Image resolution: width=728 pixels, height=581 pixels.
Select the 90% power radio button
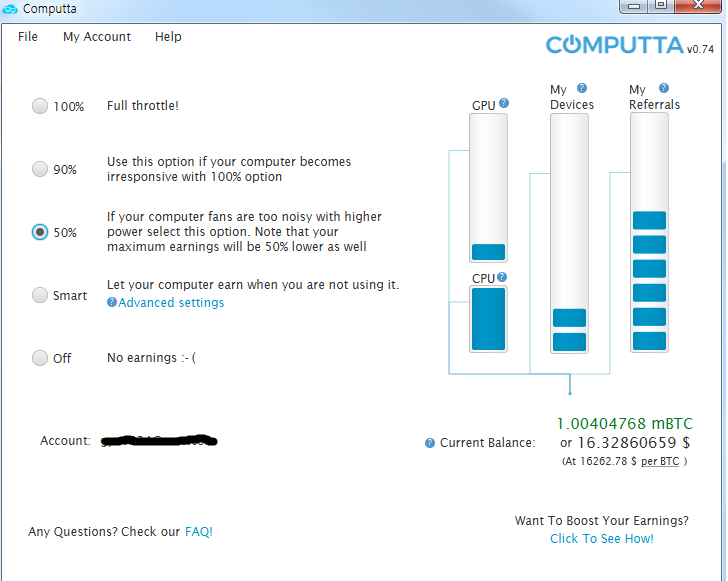click(x=40, y=169)
